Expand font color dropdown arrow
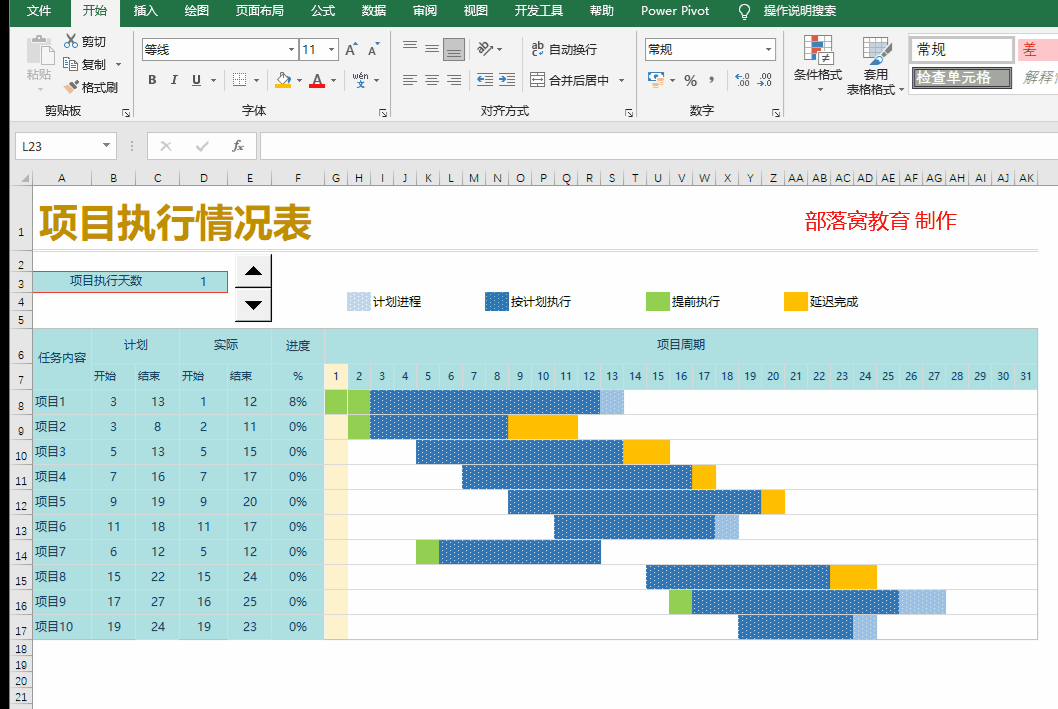Screen dimensions: 1058x709 333,80
